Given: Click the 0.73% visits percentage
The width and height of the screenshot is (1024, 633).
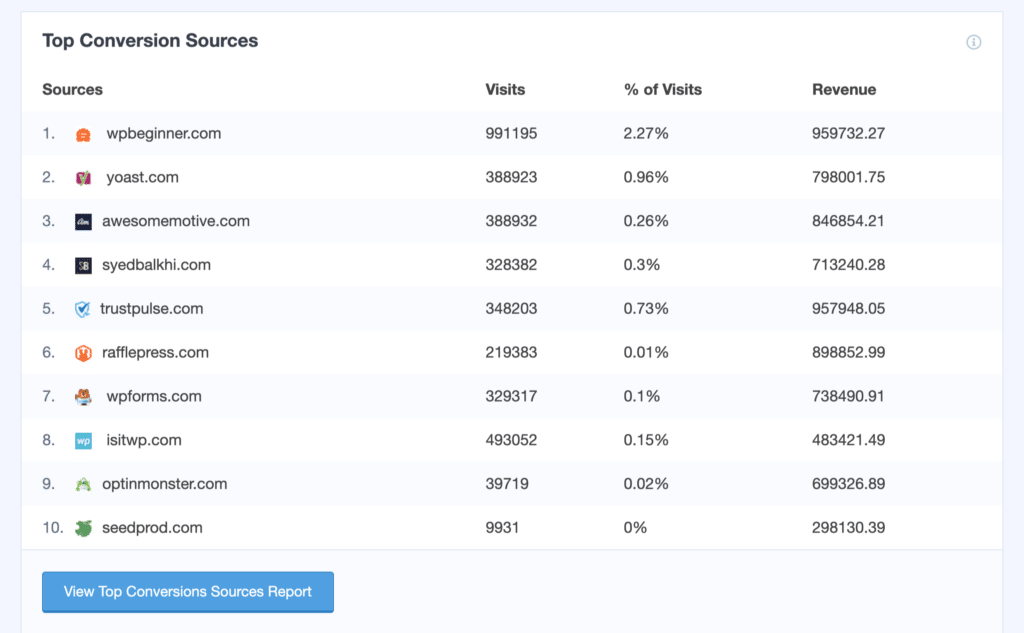Looking at the screenshot, I should click(646, 309).
